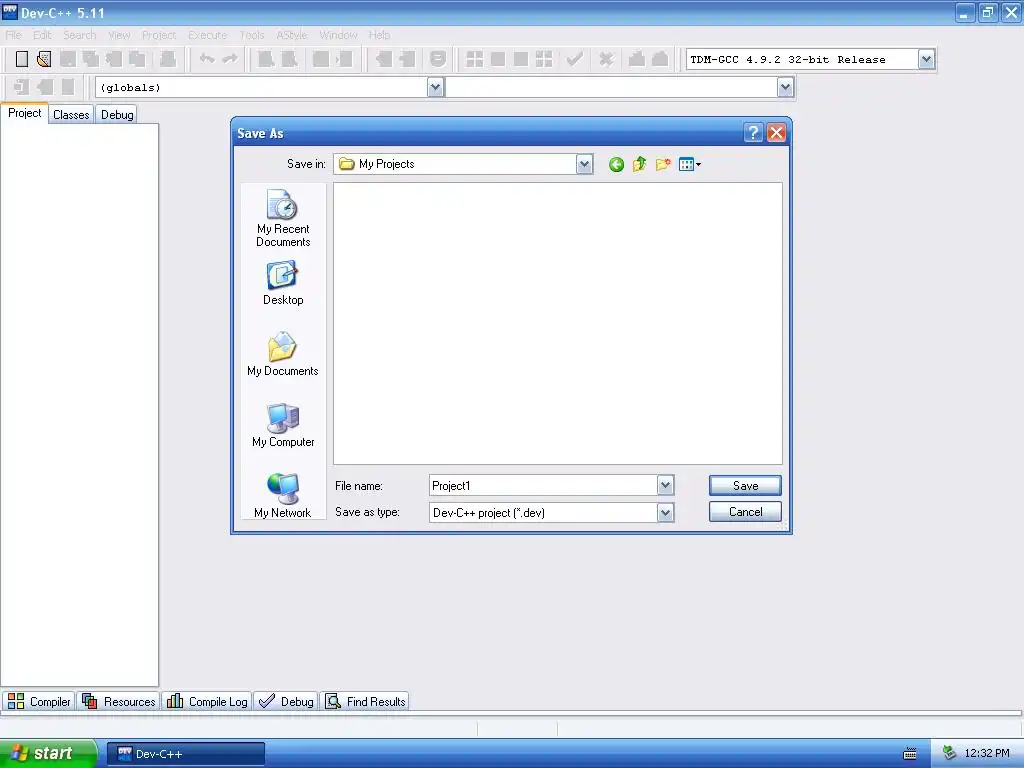Image resolution: width=1024 pixels, height=768 pixels.
Task: Click the Replace toolbar icon
Action: (289, 59)
